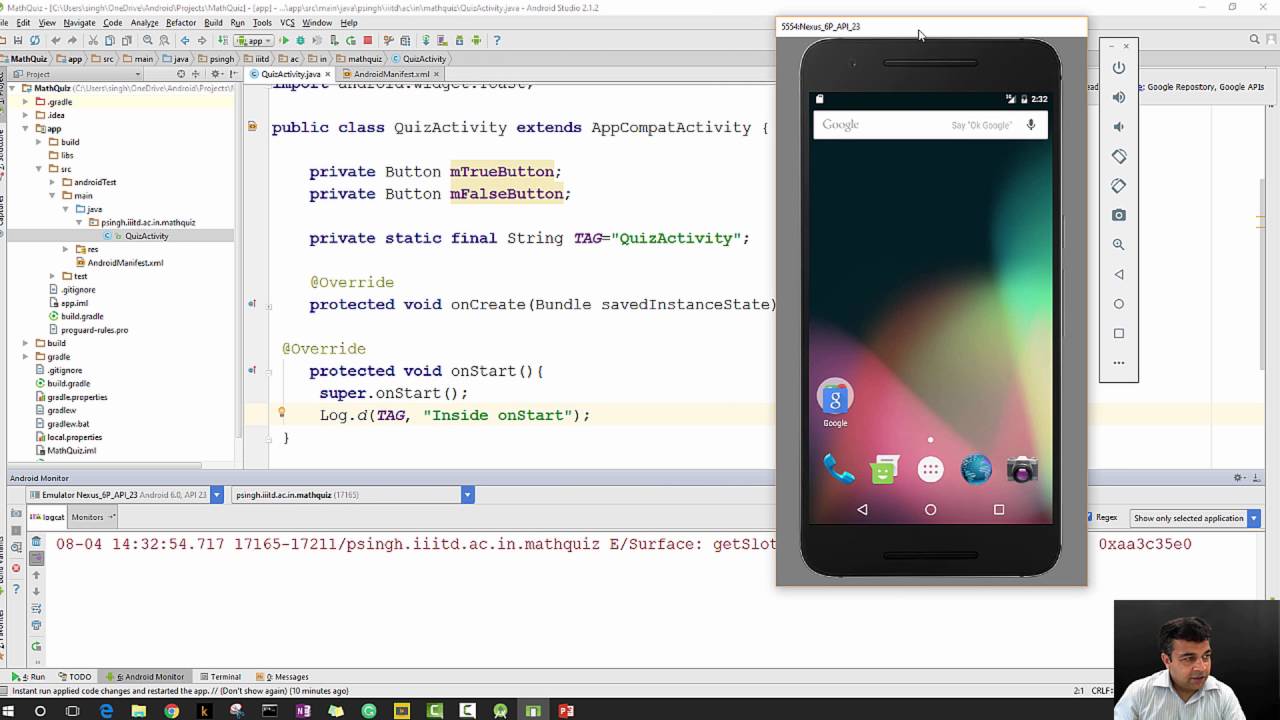Open the app run configuration dropdown
Viewport: 1280px width, 720px height.
253,41
